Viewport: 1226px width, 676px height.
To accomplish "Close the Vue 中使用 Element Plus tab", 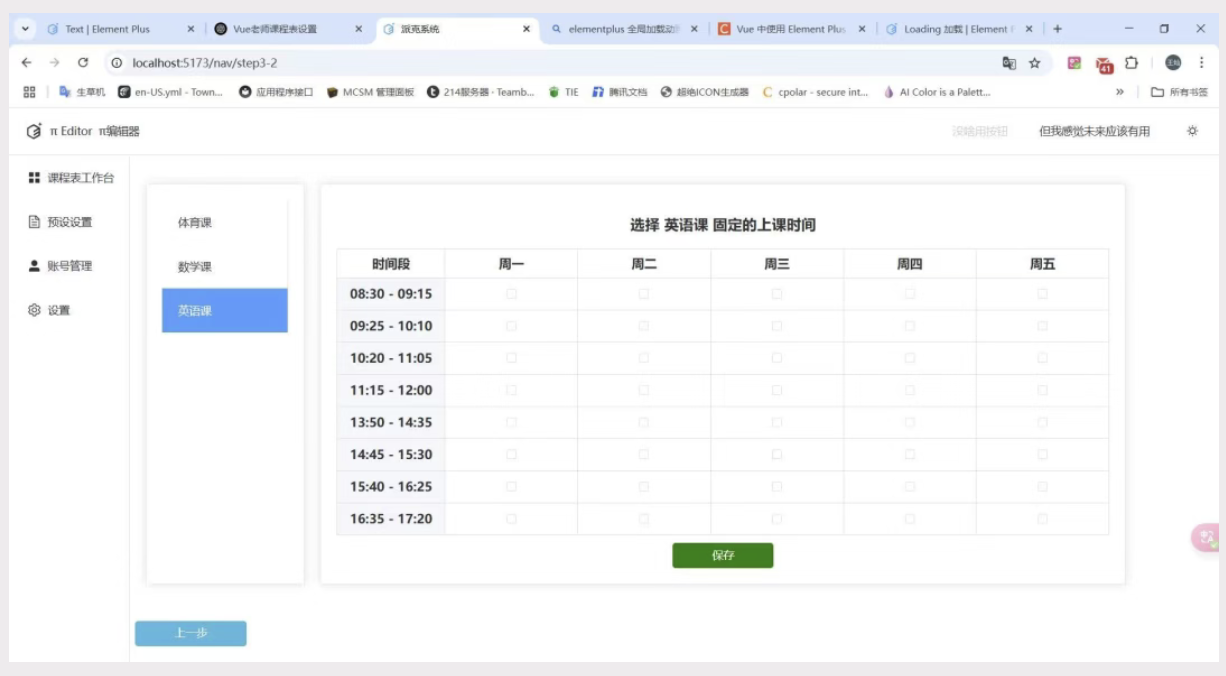I will [862, 29].
